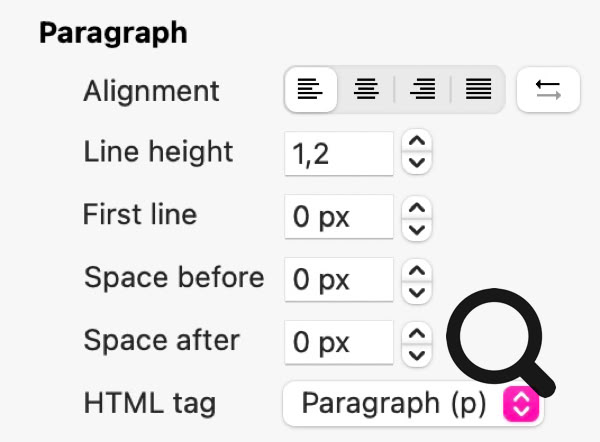600x442 pixels.
Task: Increase Space after value
Action: tap(418, 333)
